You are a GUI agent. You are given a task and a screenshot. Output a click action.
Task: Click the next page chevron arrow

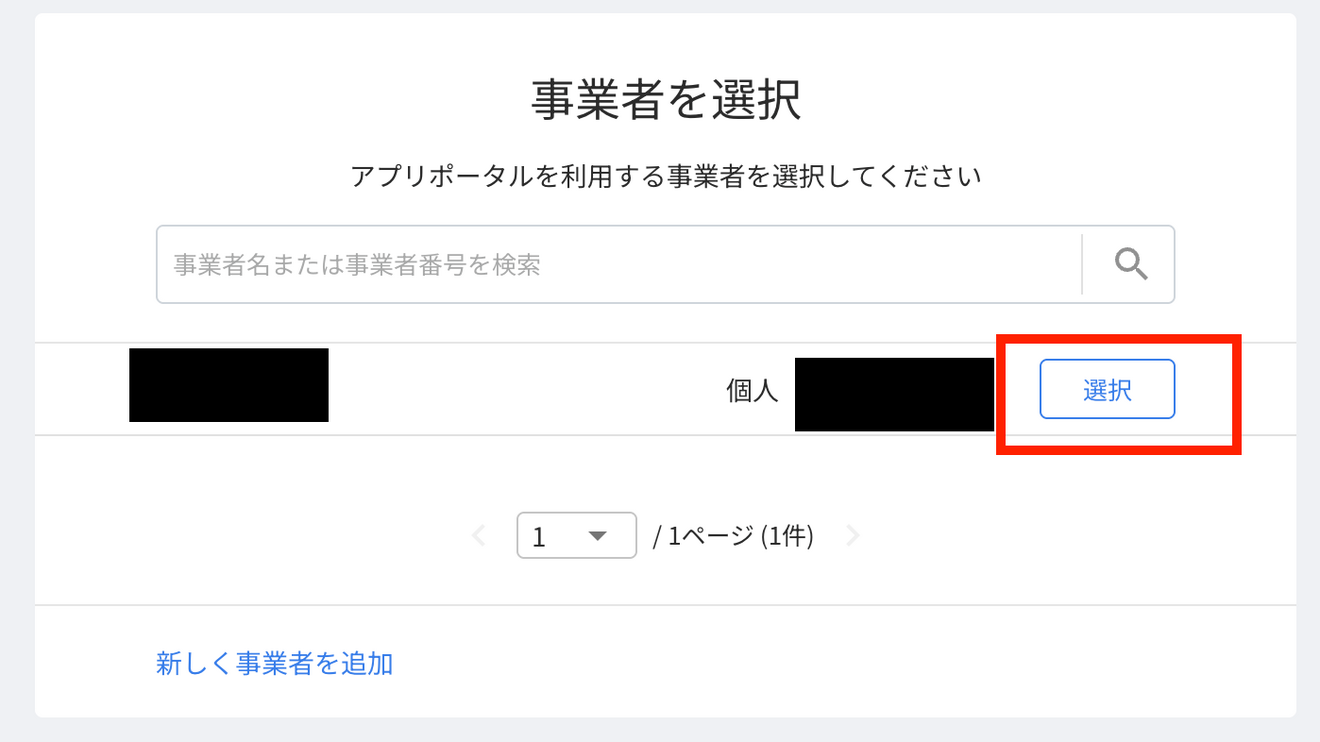pos(852,535)
